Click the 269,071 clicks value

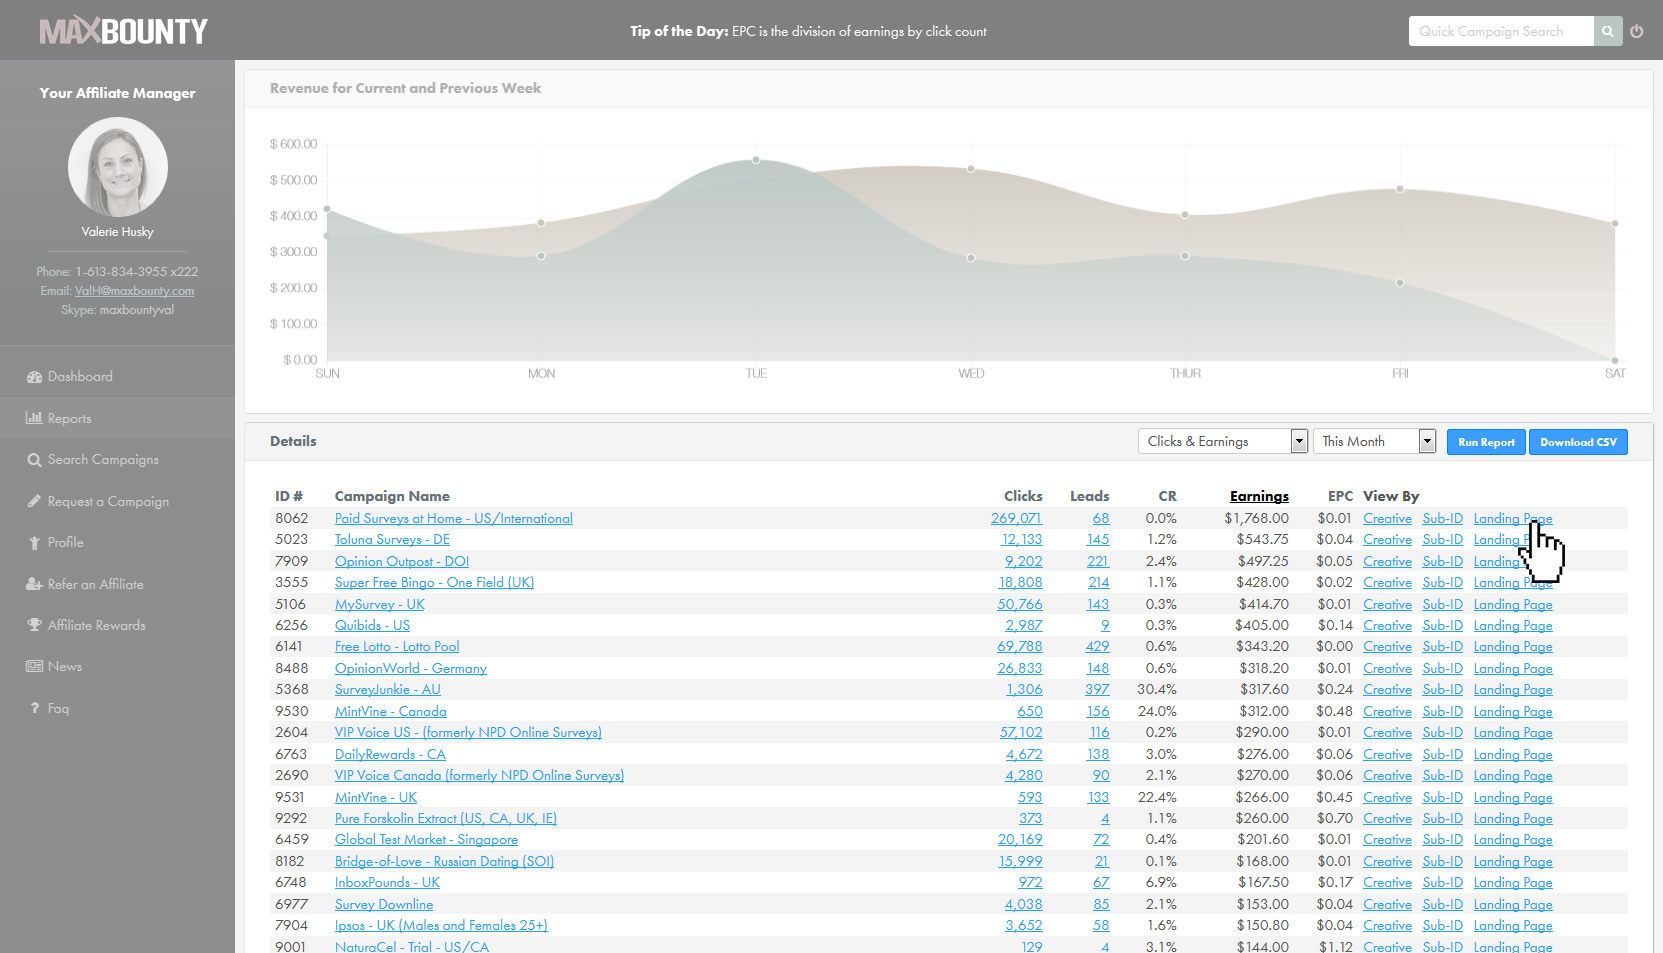(1016, 518)
